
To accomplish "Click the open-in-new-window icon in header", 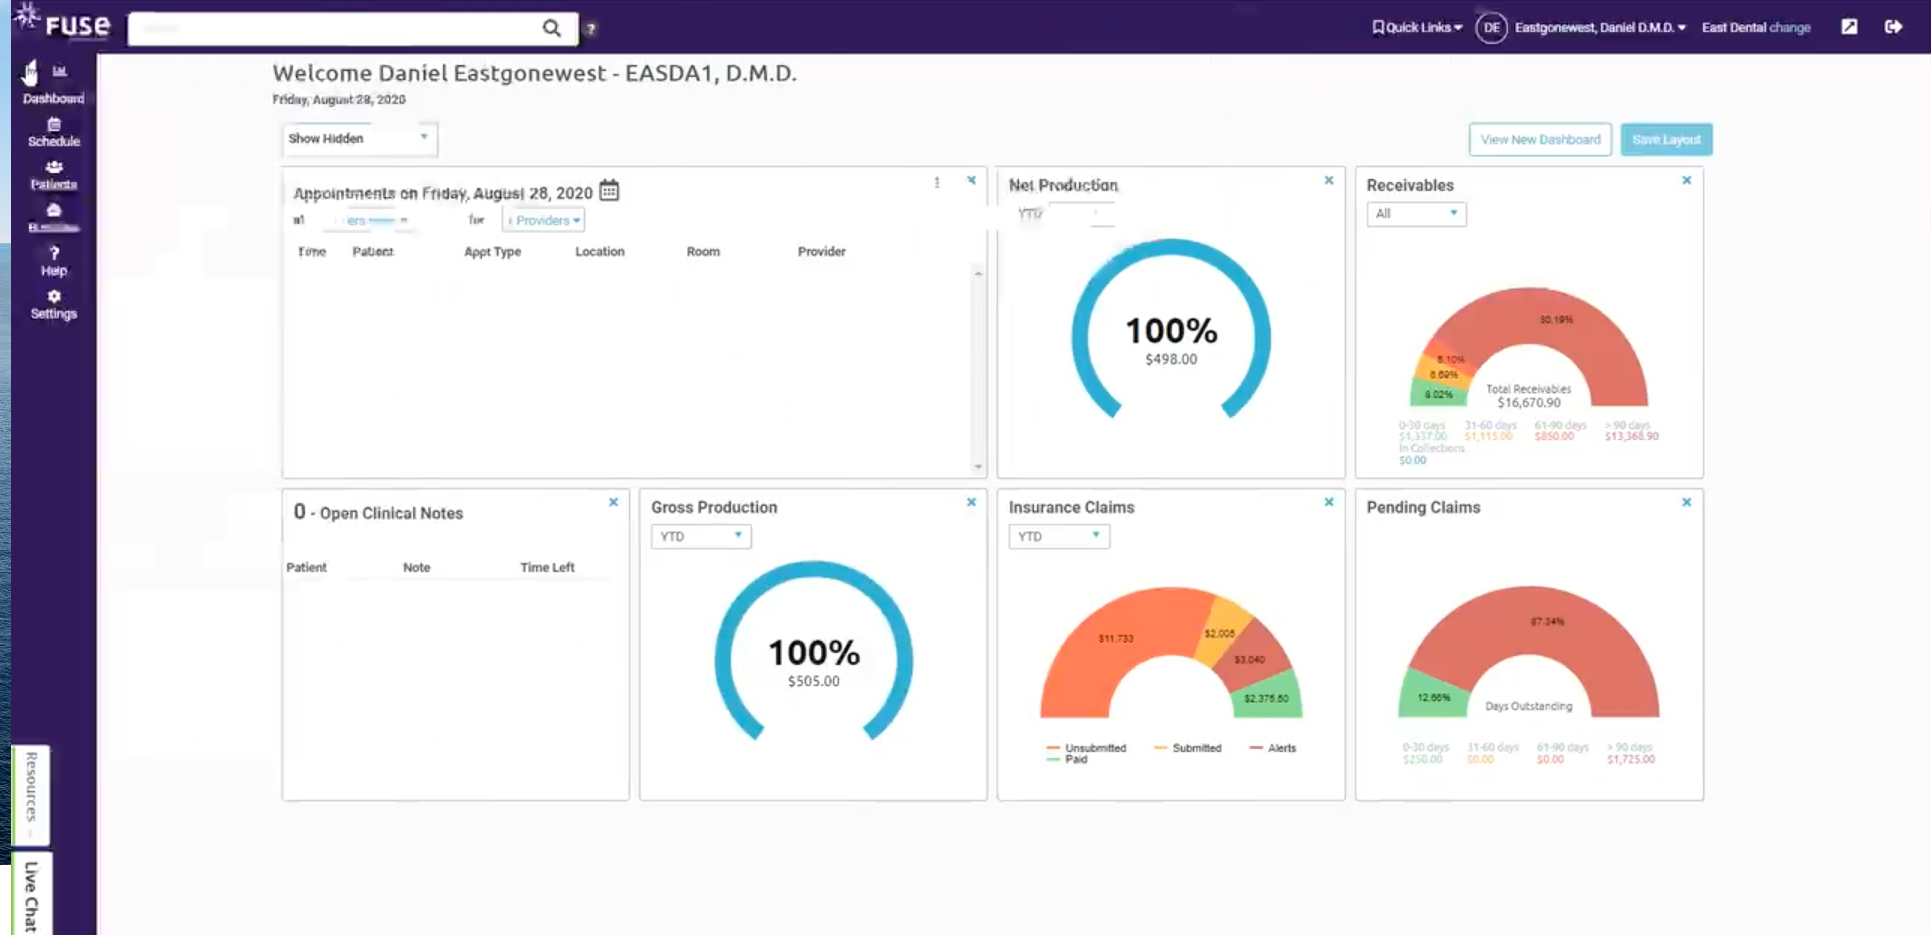I will click(x=1849, y=27).
